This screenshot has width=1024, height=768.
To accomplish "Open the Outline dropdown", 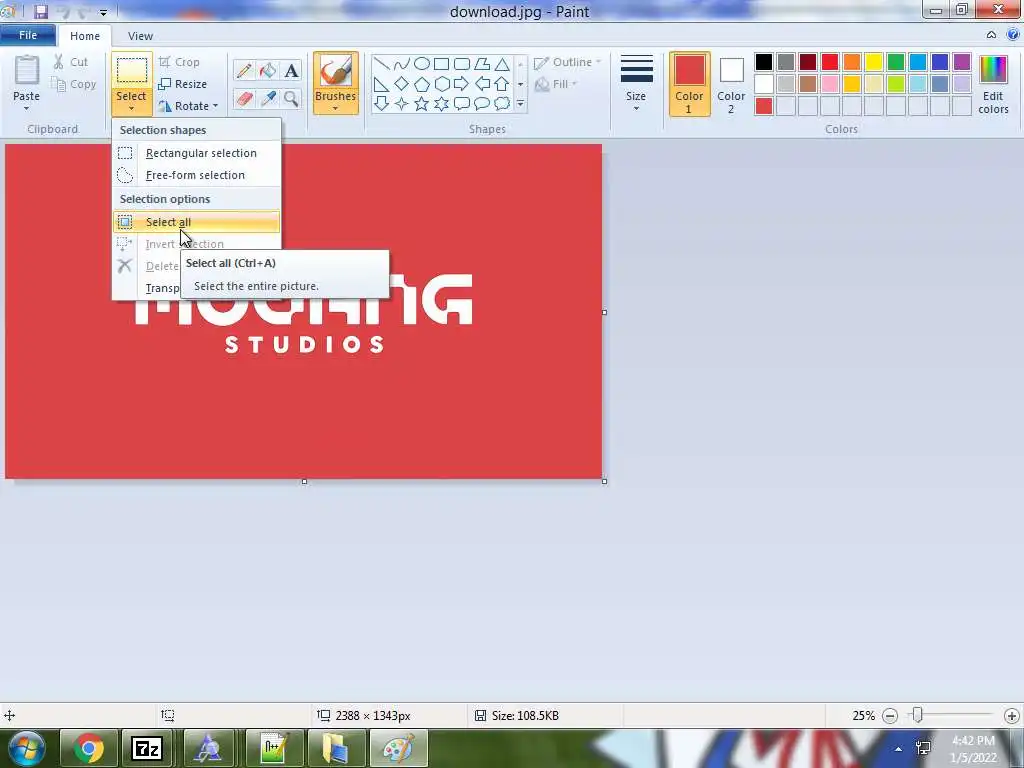I will pyautogui.click(x=567, y=62).
